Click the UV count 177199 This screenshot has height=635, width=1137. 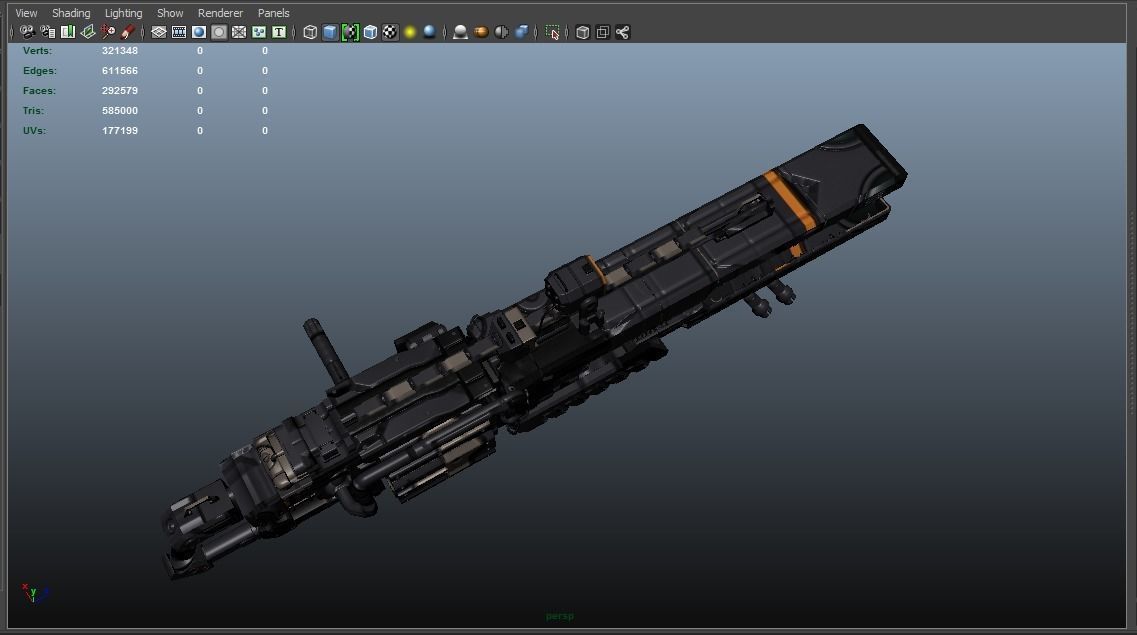tap(120, 130)
